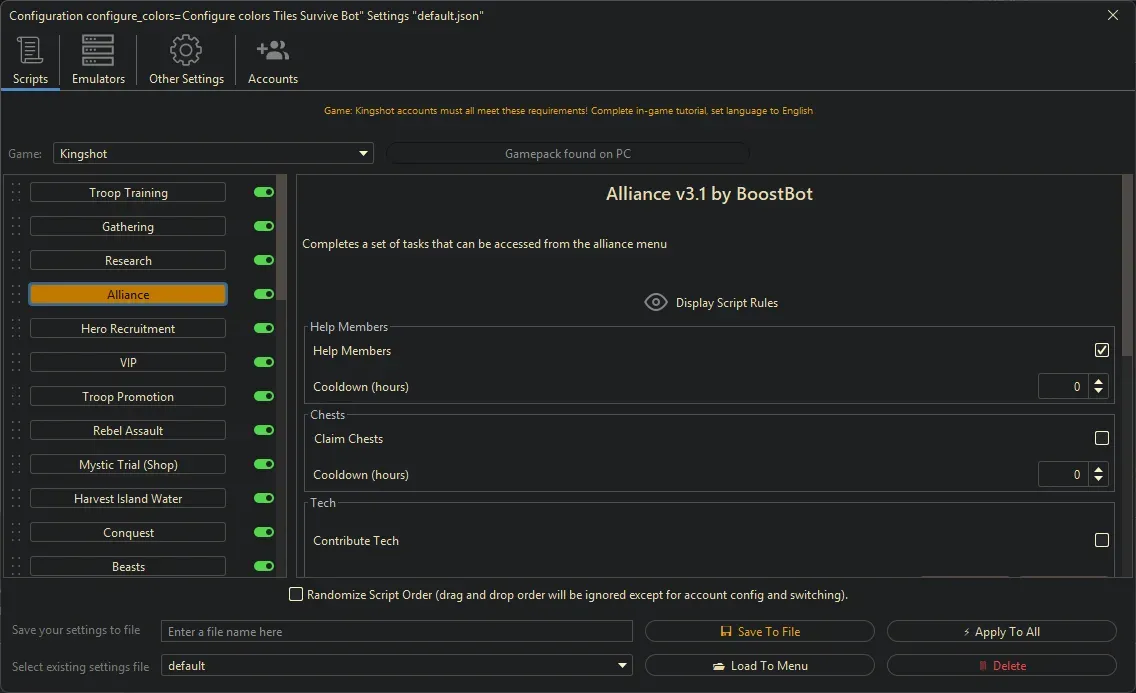Uncheck the Help Members checkbox
1136x693 pixels.
click(x=1102, y=350)
